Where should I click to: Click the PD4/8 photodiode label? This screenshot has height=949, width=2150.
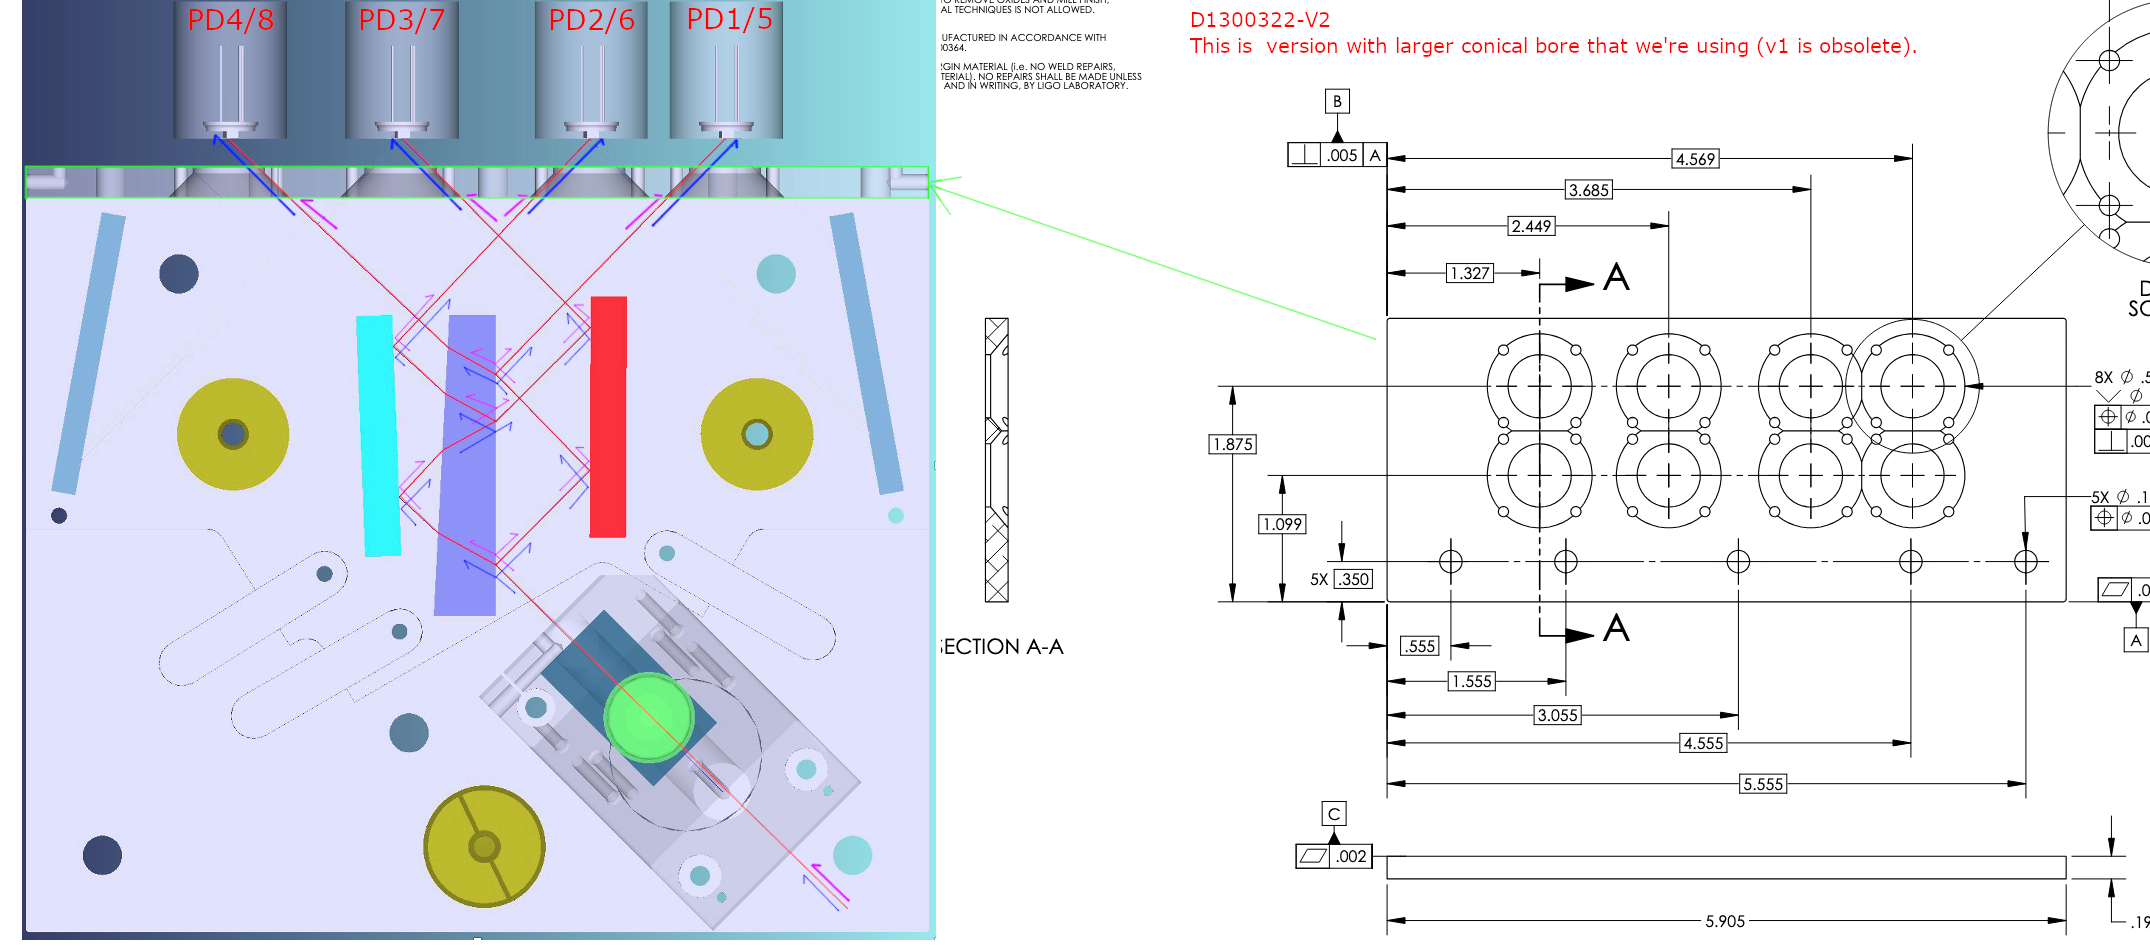[230, 20]
